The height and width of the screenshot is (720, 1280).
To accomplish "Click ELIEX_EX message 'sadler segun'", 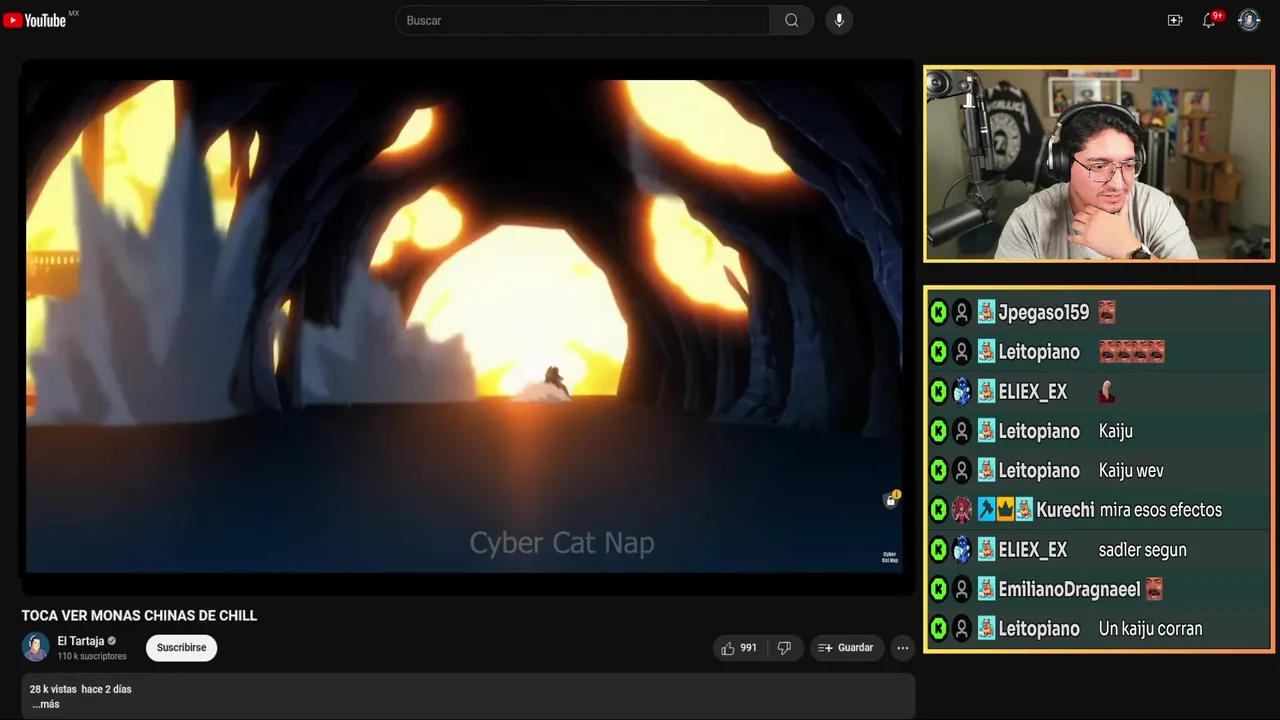I will click(x=1142, y=550).
